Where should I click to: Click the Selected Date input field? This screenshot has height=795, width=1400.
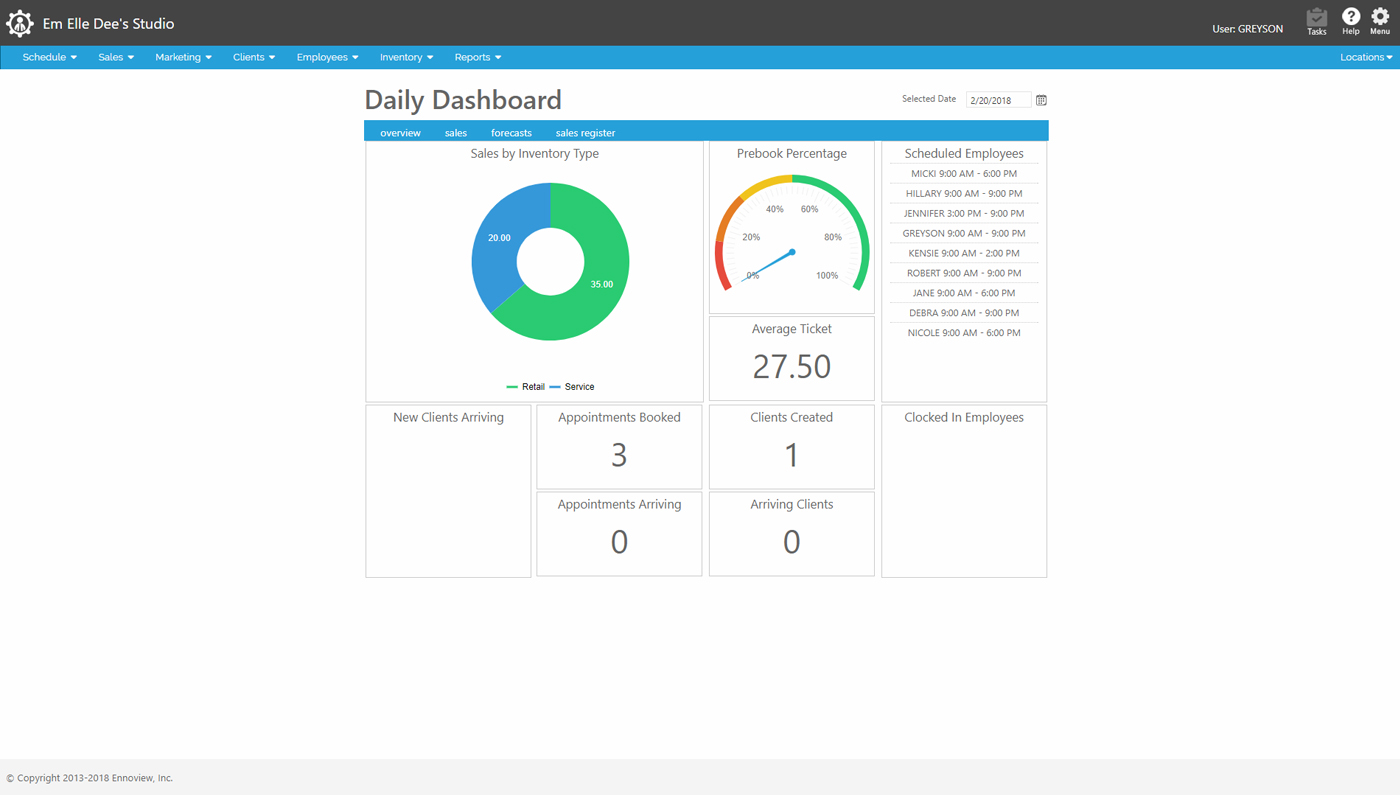point(997,100)
